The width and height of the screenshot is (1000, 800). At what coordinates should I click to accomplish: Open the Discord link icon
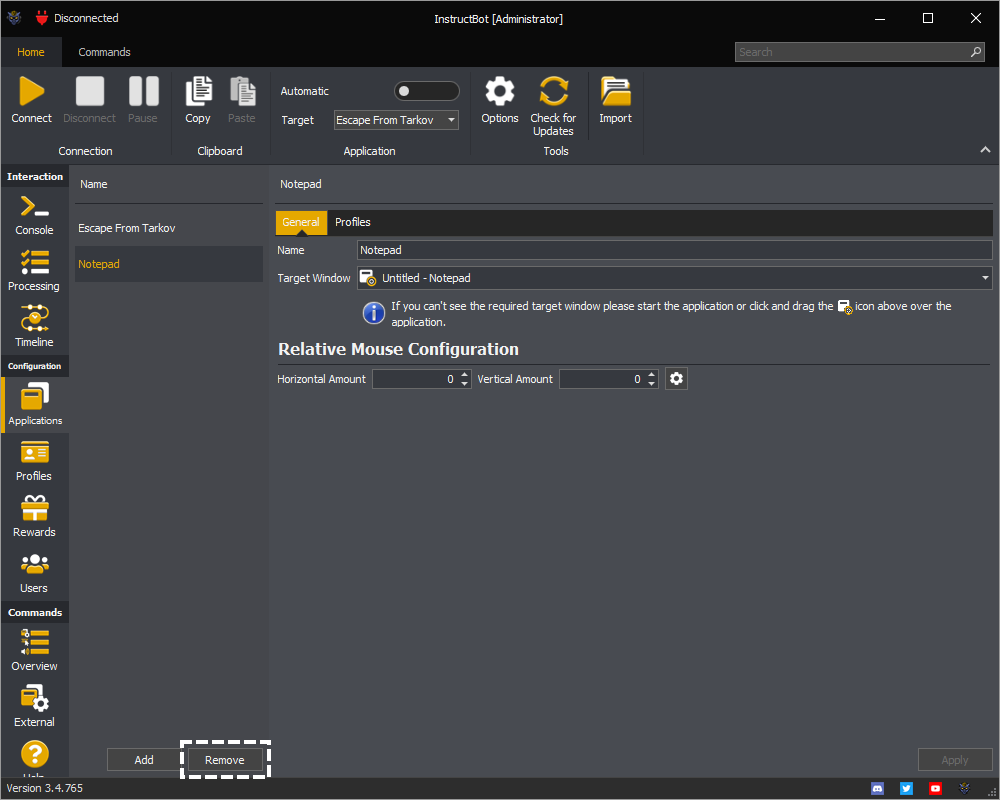(878, 789)
